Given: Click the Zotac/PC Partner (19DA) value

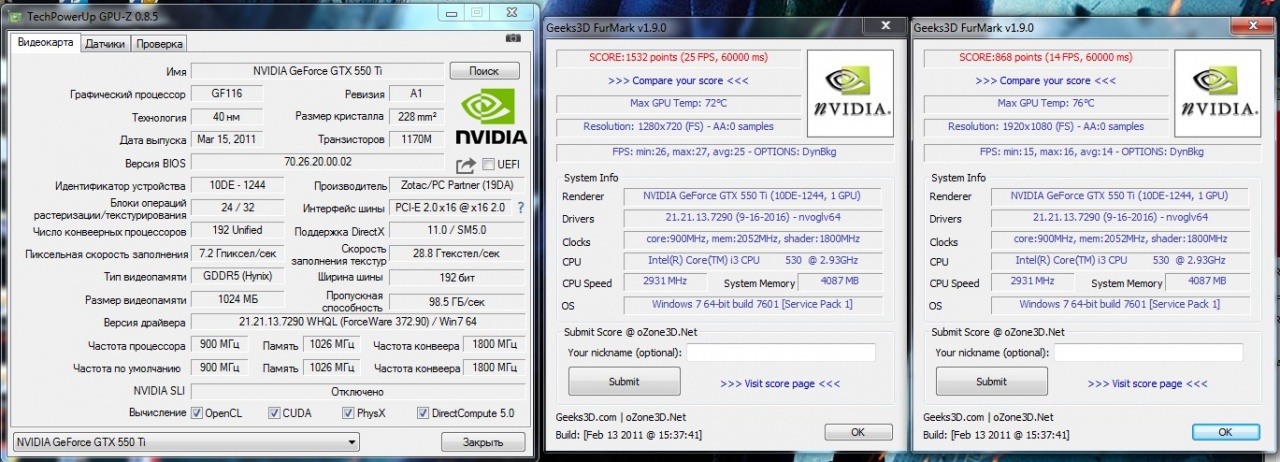Looking at the screenshot, I should [x=456, y=186].
